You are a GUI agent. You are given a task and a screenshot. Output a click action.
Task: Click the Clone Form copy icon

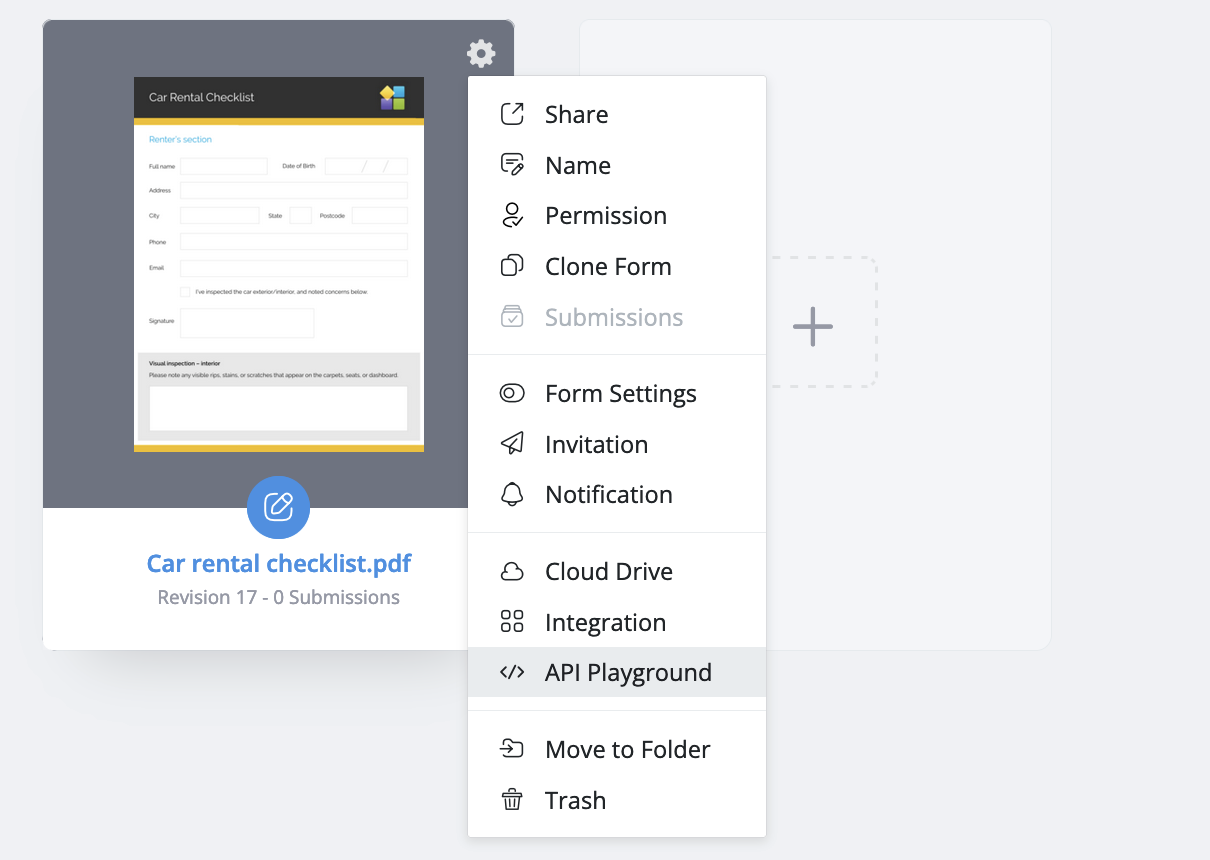[512, 266]
